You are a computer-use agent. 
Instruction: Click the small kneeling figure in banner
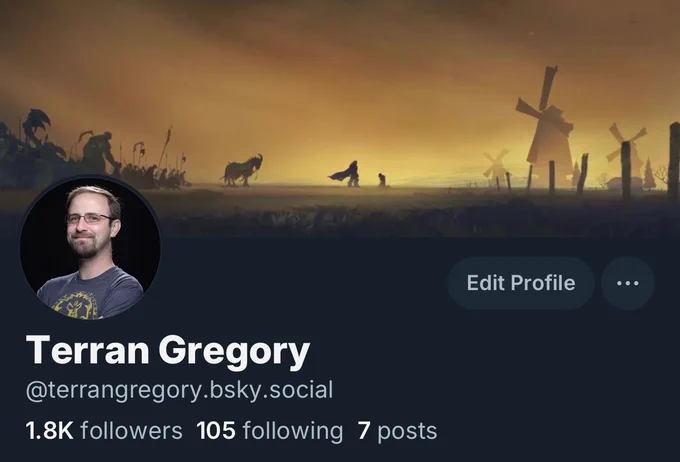click(x=382, y=180)
